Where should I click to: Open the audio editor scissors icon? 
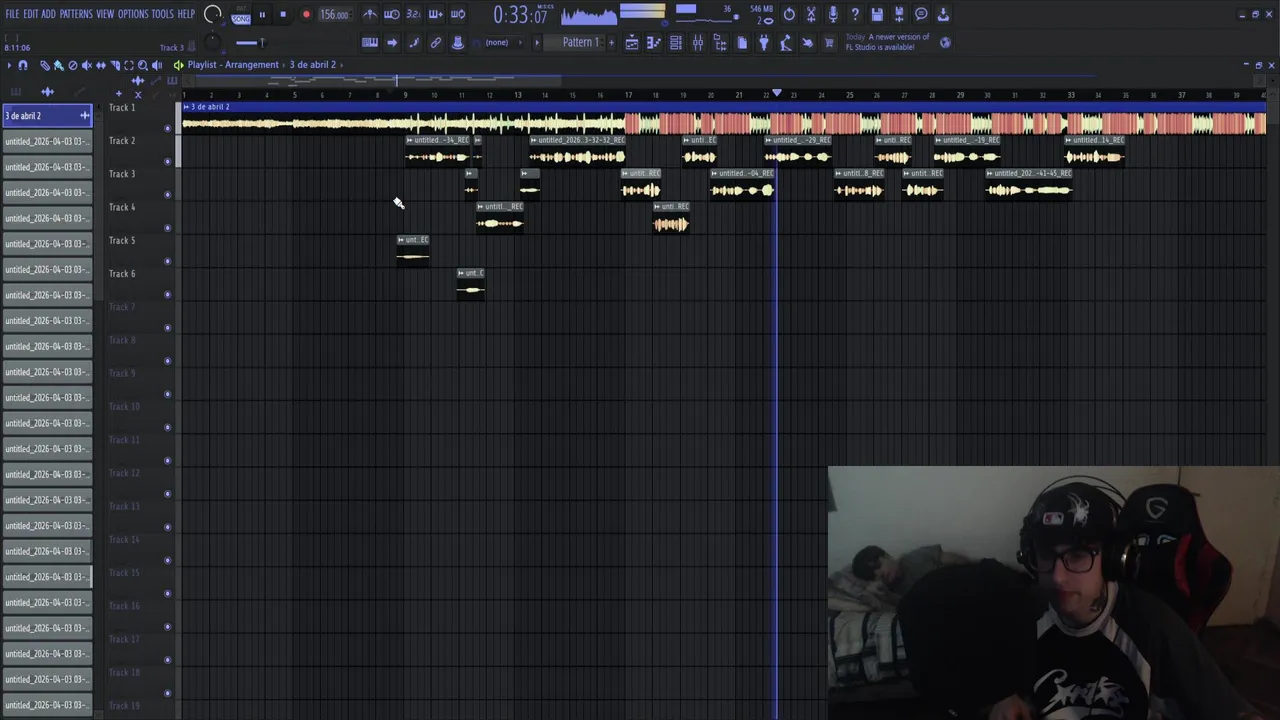(x=811, y=14)
